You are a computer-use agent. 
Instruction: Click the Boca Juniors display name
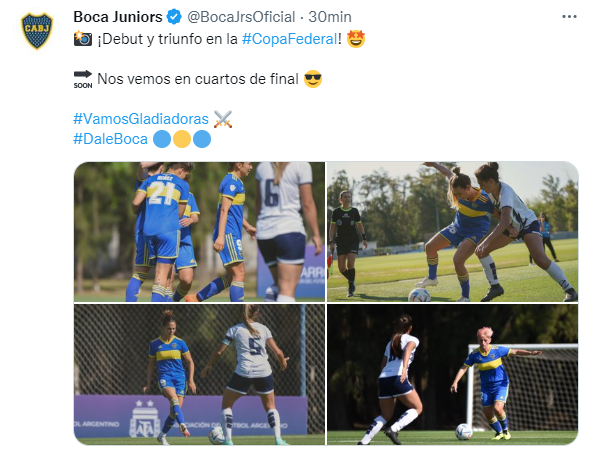click(118, 17)
